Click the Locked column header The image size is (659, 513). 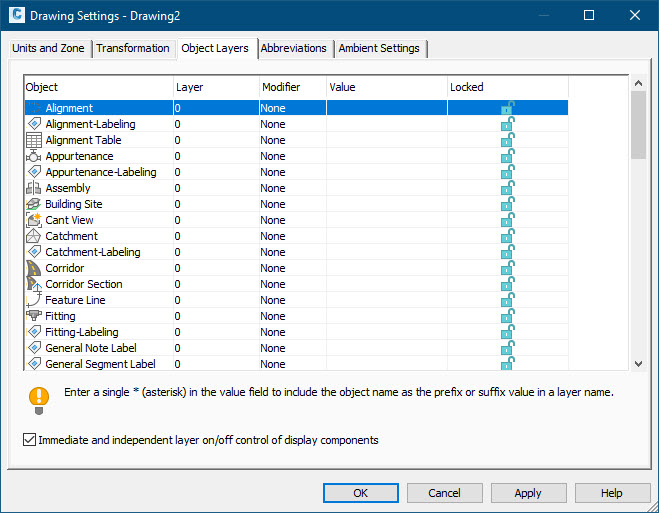point(508,87)
